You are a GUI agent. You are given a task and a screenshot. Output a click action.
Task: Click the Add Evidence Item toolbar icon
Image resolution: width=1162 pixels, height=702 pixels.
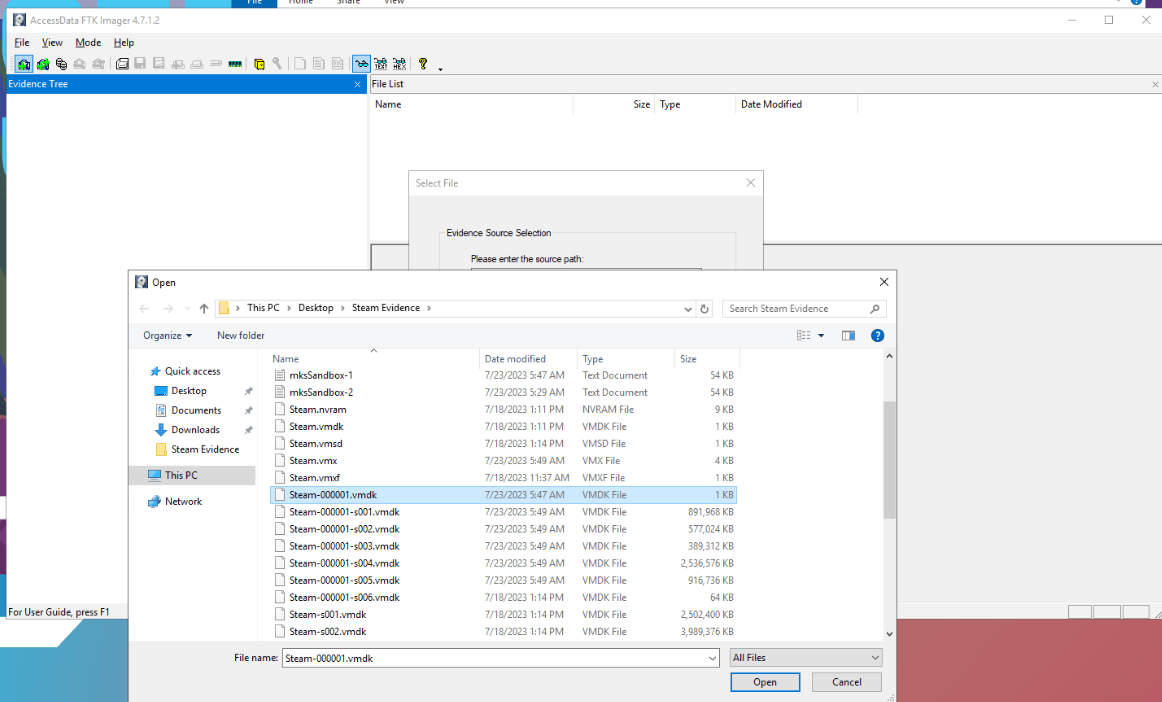click(x=24, y=64)
